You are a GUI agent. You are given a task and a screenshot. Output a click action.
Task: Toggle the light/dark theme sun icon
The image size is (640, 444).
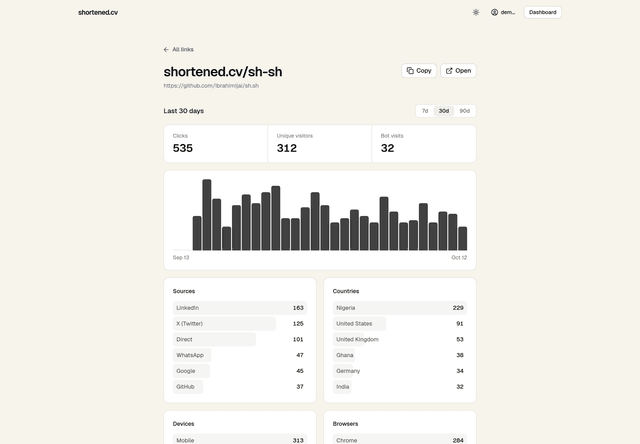(476, 12)
